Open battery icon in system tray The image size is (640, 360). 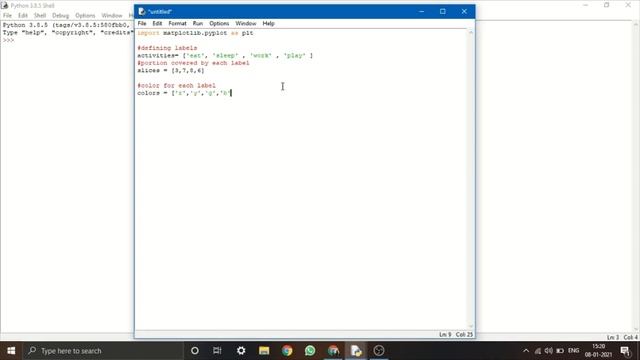[560, 351]
